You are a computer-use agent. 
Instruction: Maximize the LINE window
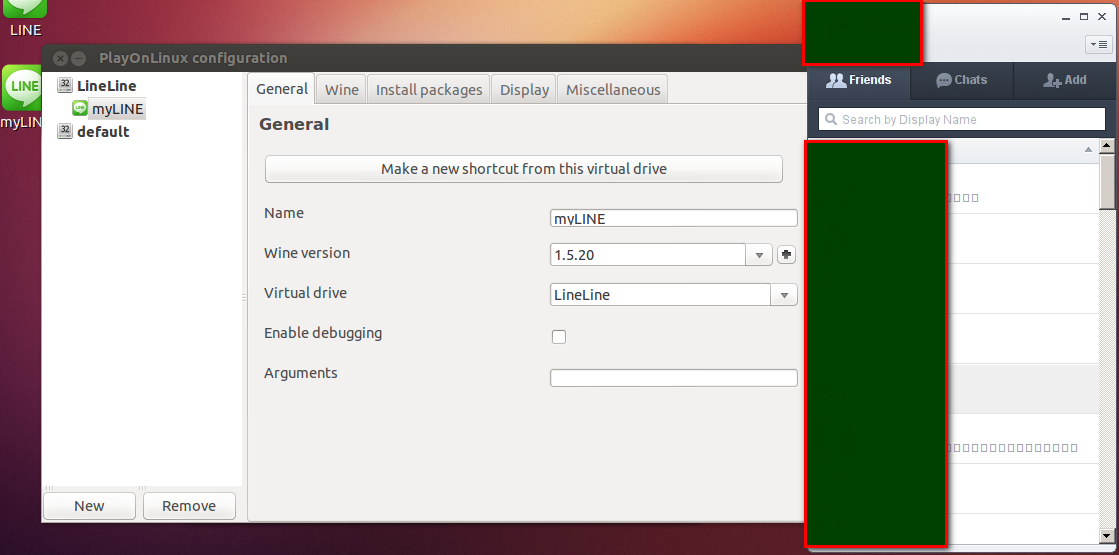click(x=1084, y=16)
